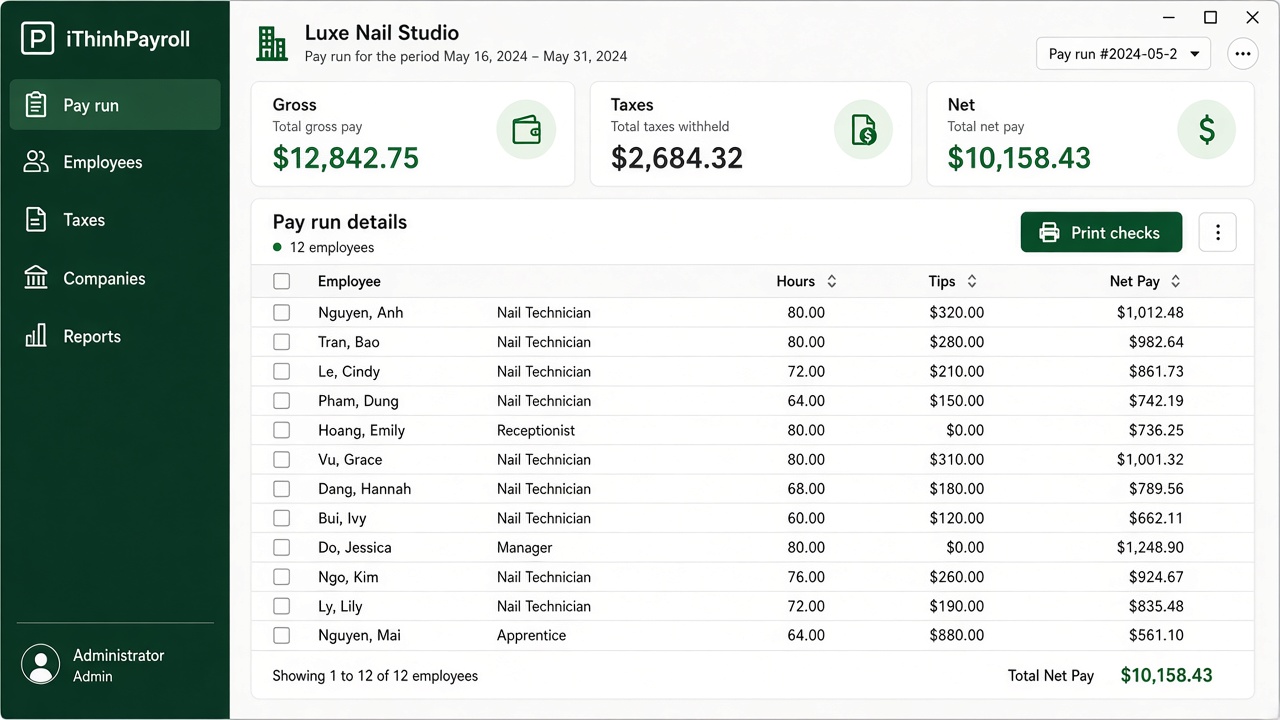The height and width of the screenshot is (720, 1280).
Task: Click the Print checks button
Action: pos(1101,232)
